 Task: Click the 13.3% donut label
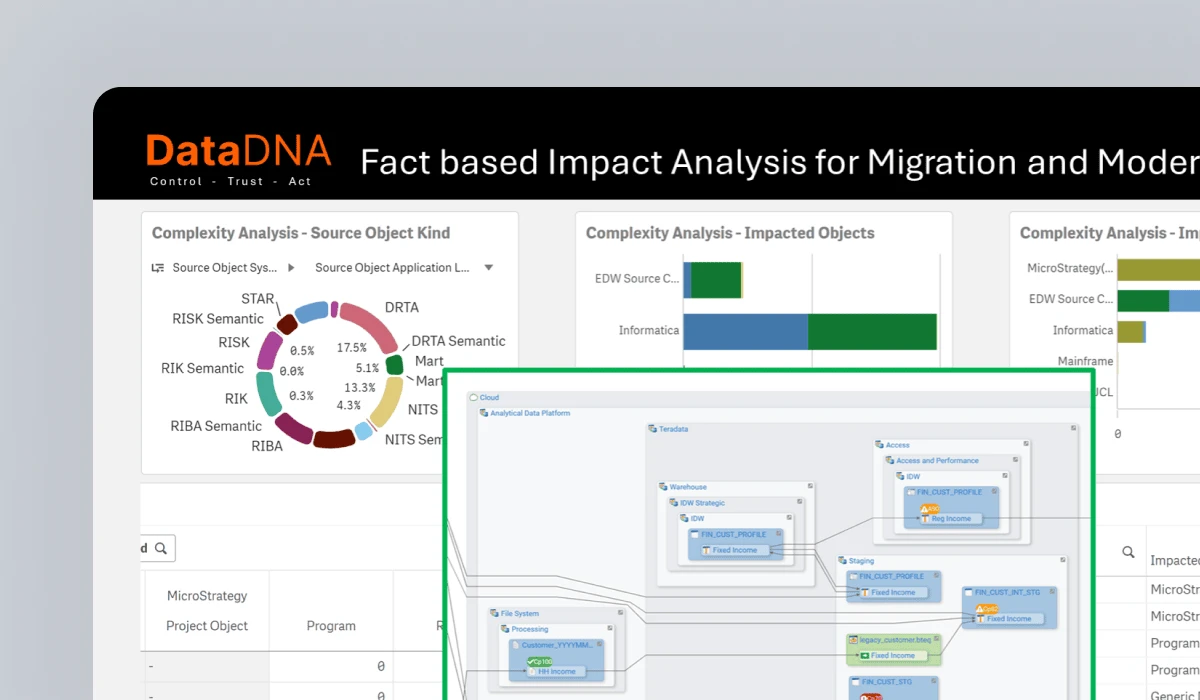(360, 387)
